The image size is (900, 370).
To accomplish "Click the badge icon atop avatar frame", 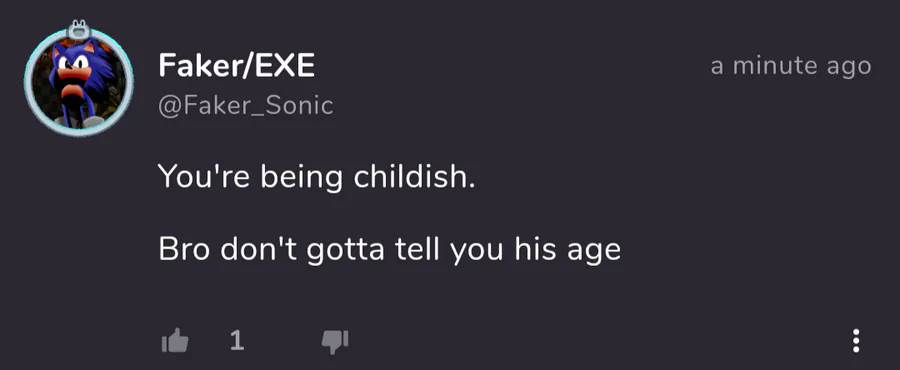I will click(80, 29).
